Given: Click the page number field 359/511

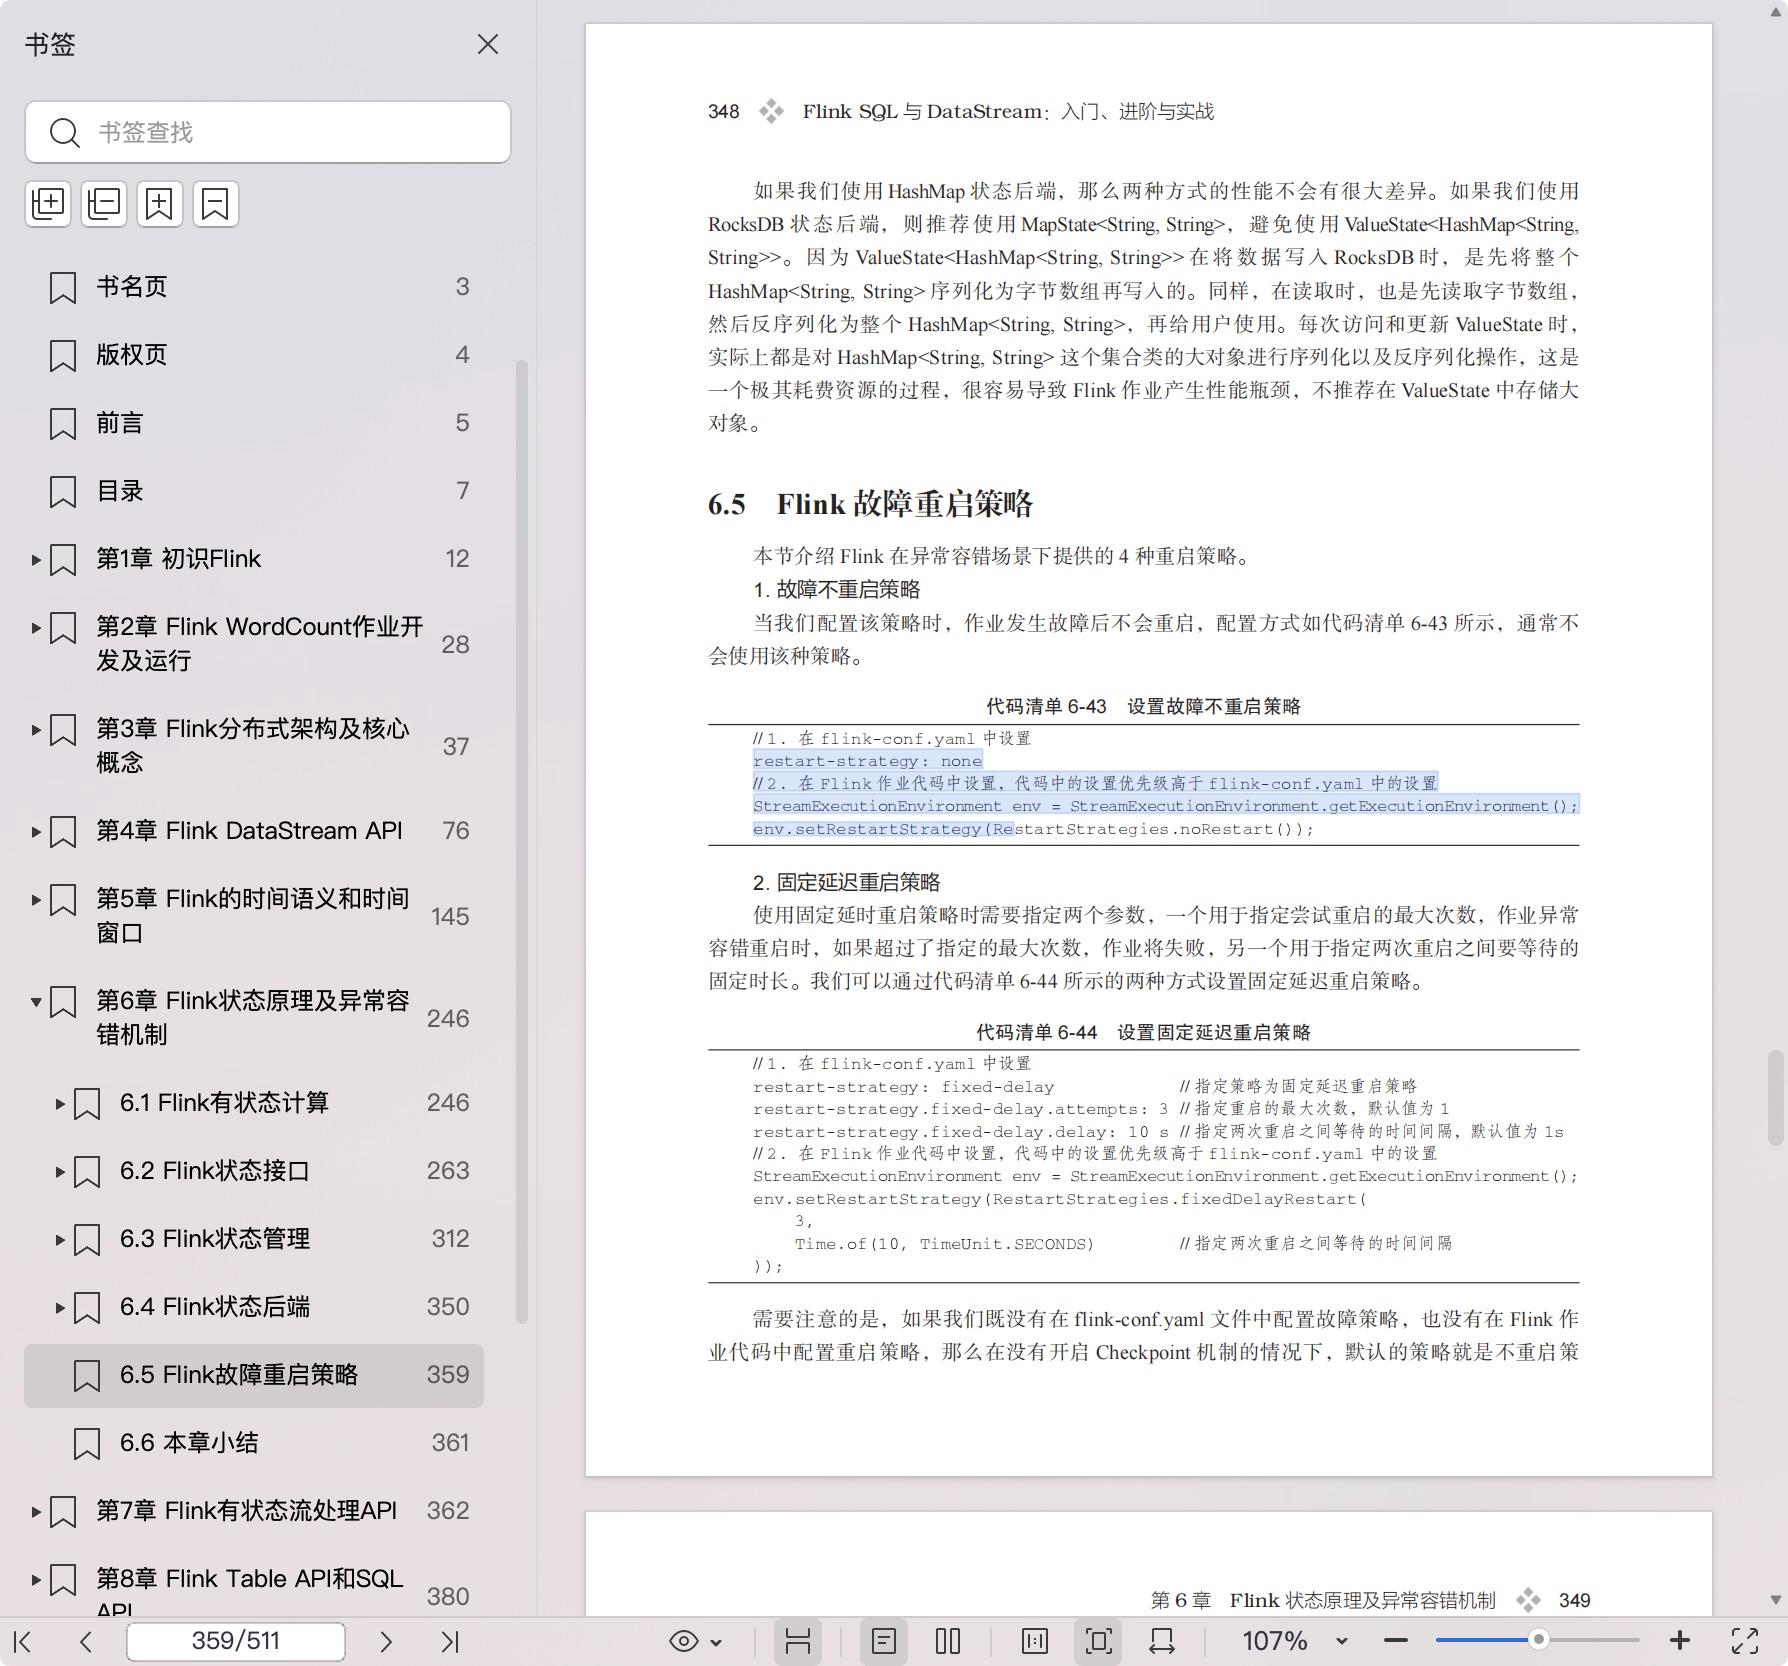Looking at the screenshot, I should click(x=236, y=1641).
